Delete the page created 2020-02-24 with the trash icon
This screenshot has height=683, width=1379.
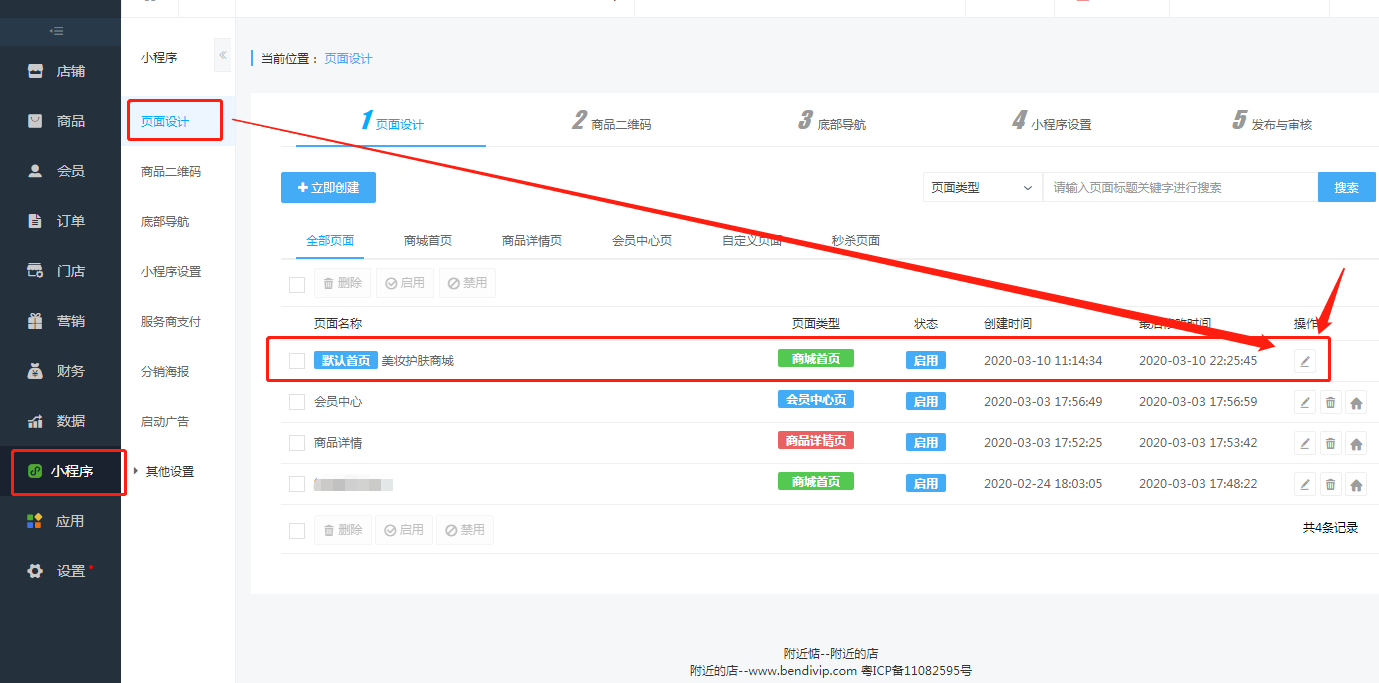[x=1330, y=484]
